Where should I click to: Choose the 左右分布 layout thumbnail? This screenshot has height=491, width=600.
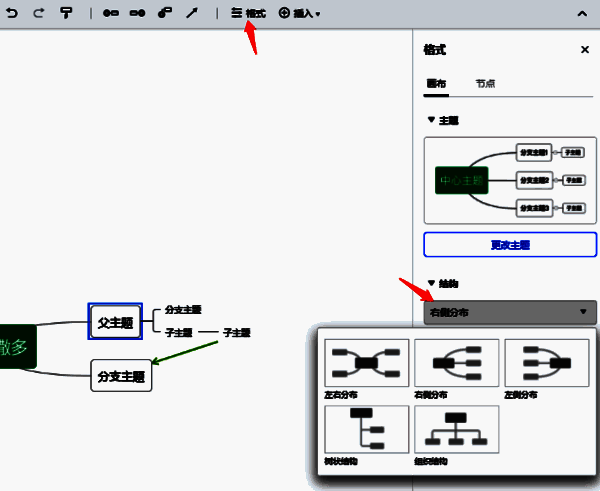pyautogui.click(x=366, y=362)
